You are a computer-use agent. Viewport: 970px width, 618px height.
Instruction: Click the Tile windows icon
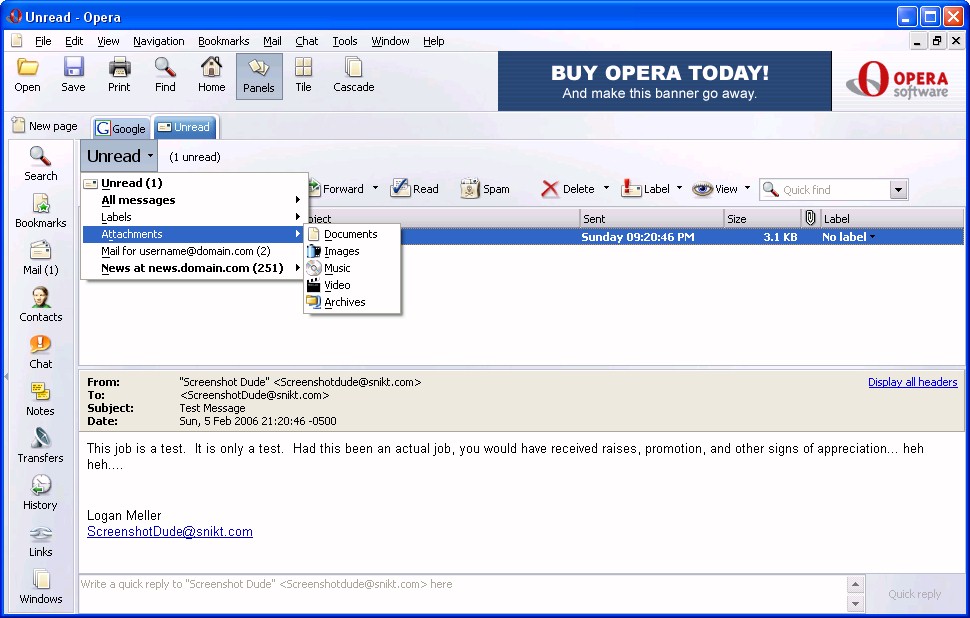coord(303,75)
